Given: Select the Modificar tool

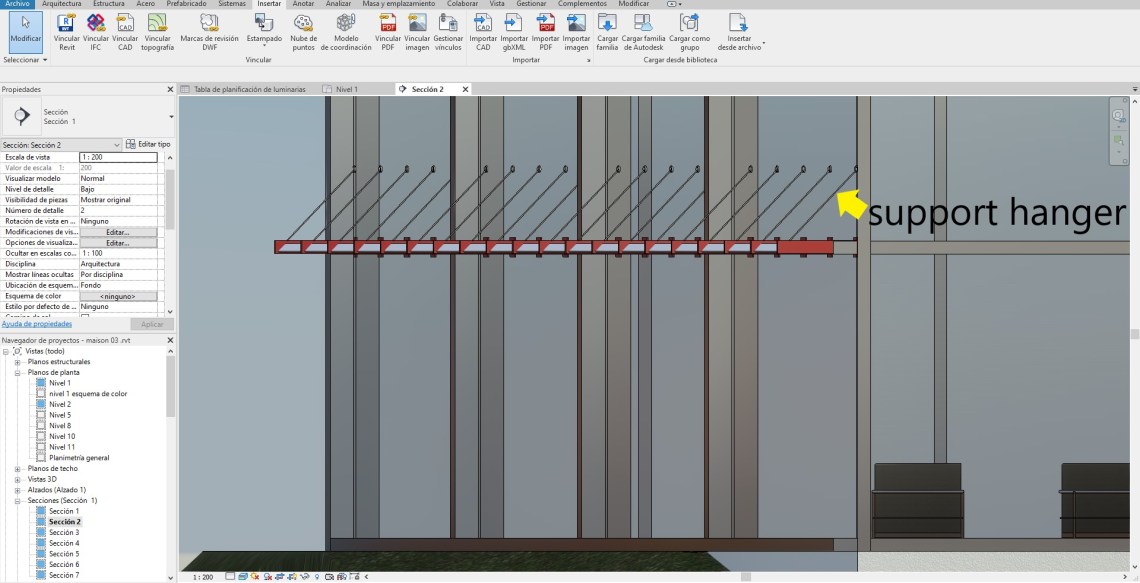Looking at the screenshot, I should (x=25, y=28).
